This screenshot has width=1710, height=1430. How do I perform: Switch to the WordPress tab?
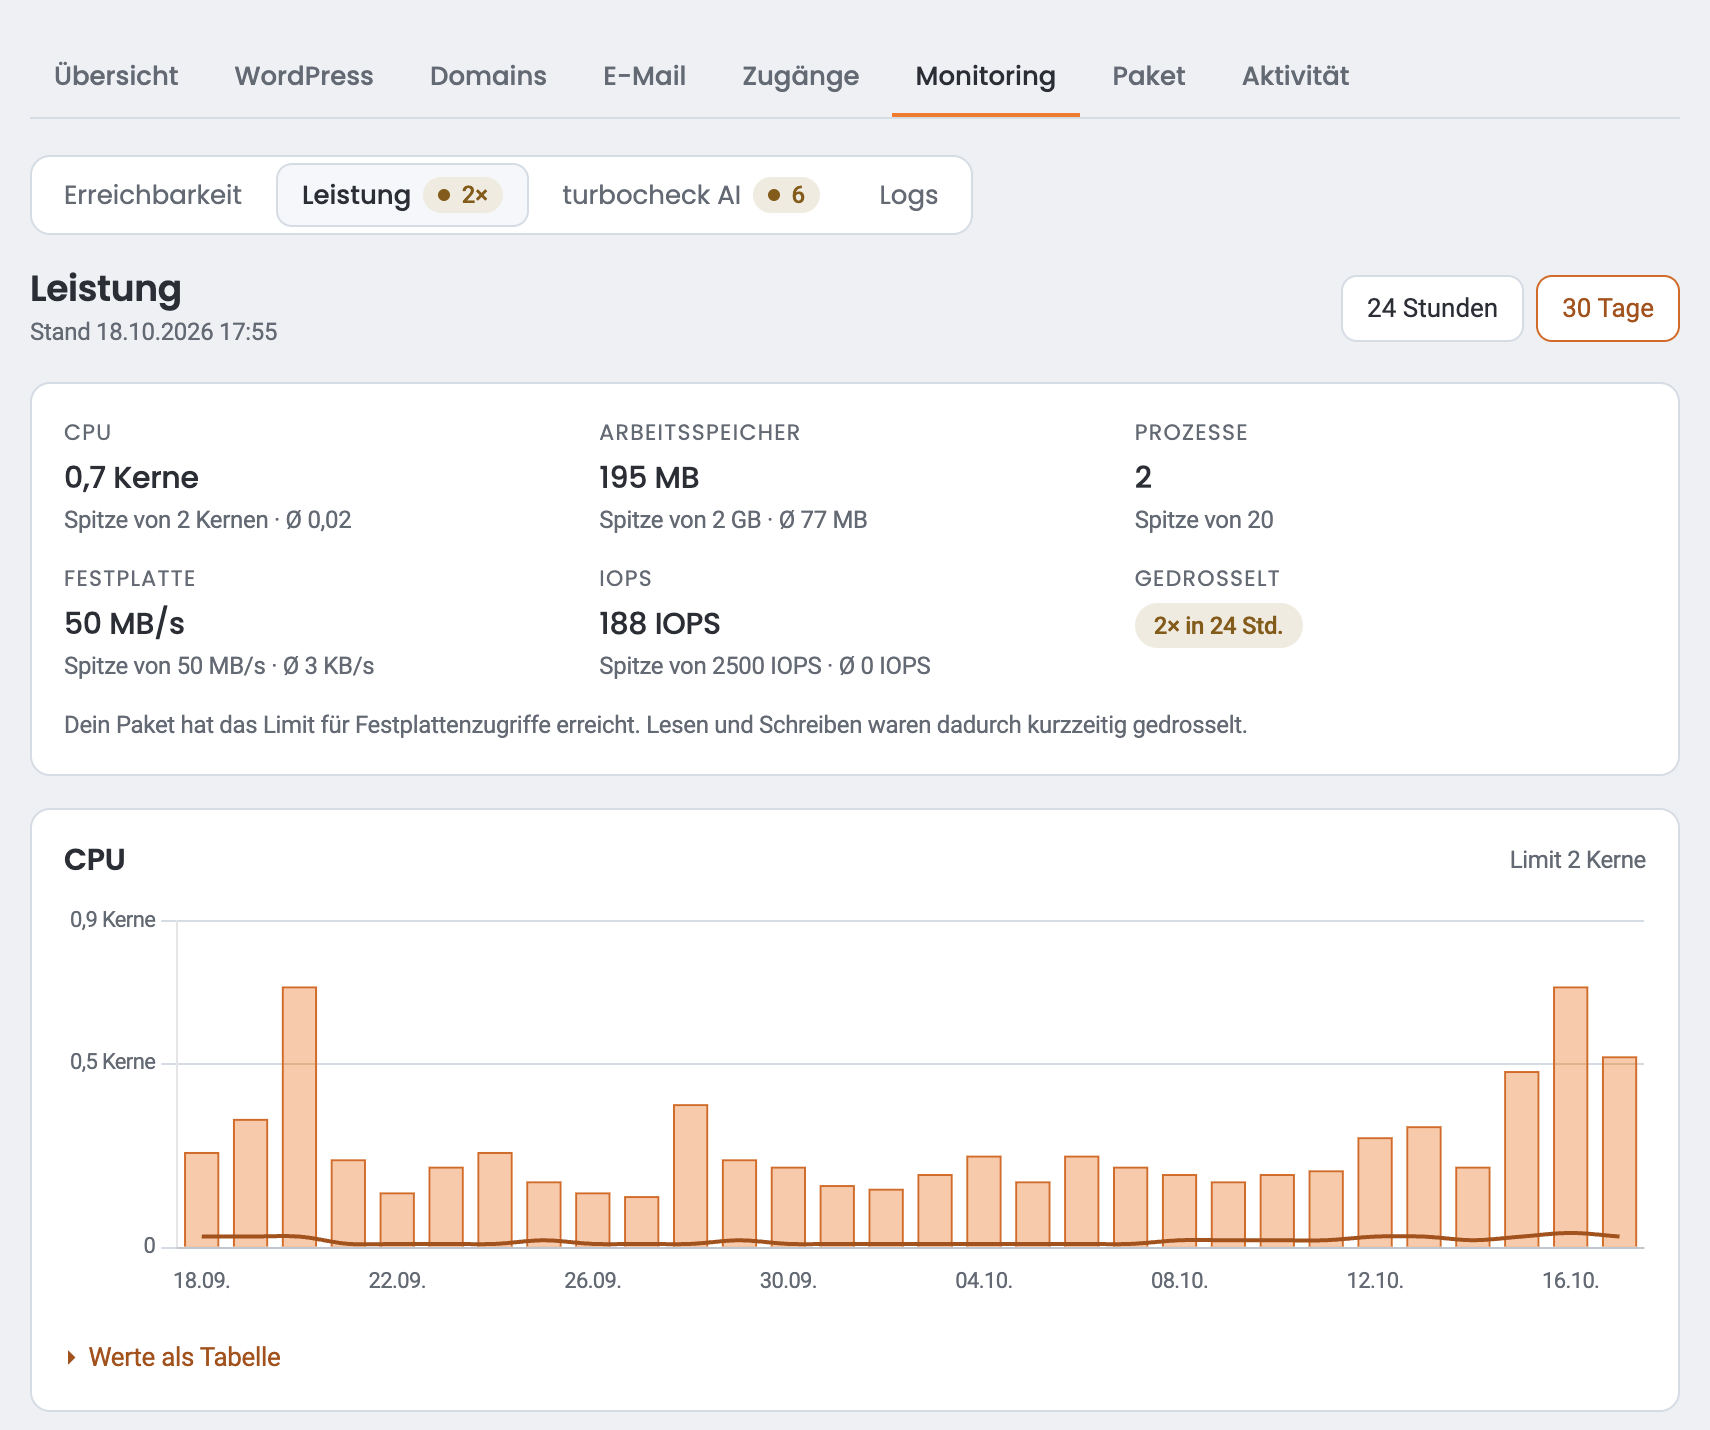304,76
